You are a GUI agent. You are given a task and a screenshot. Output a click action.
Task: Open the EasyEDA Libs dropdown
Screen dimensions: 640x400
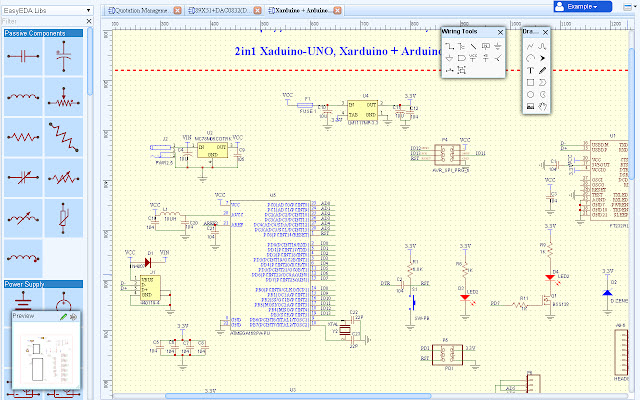click(89, 9)
